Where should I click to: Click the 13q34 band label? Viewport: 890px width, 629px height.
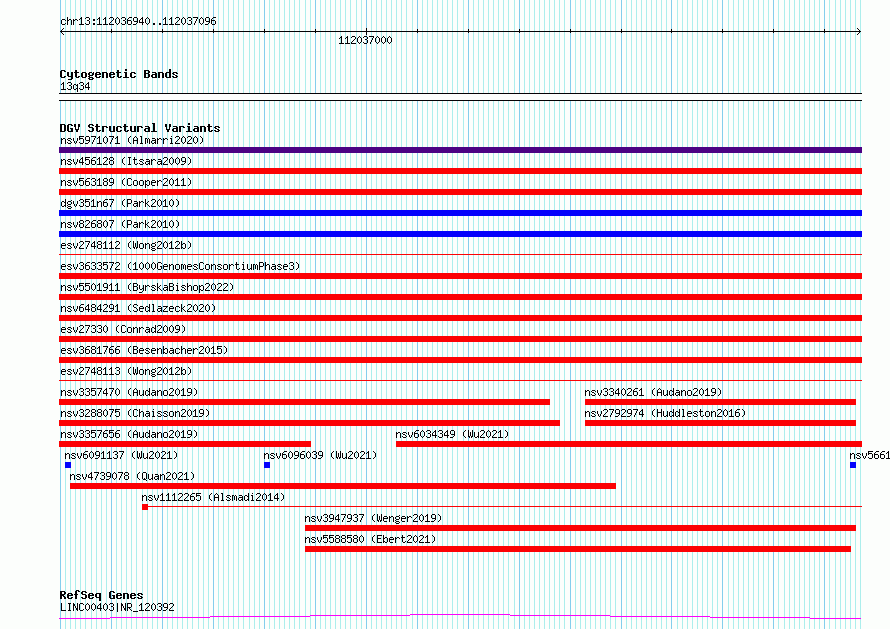[75, 86]
